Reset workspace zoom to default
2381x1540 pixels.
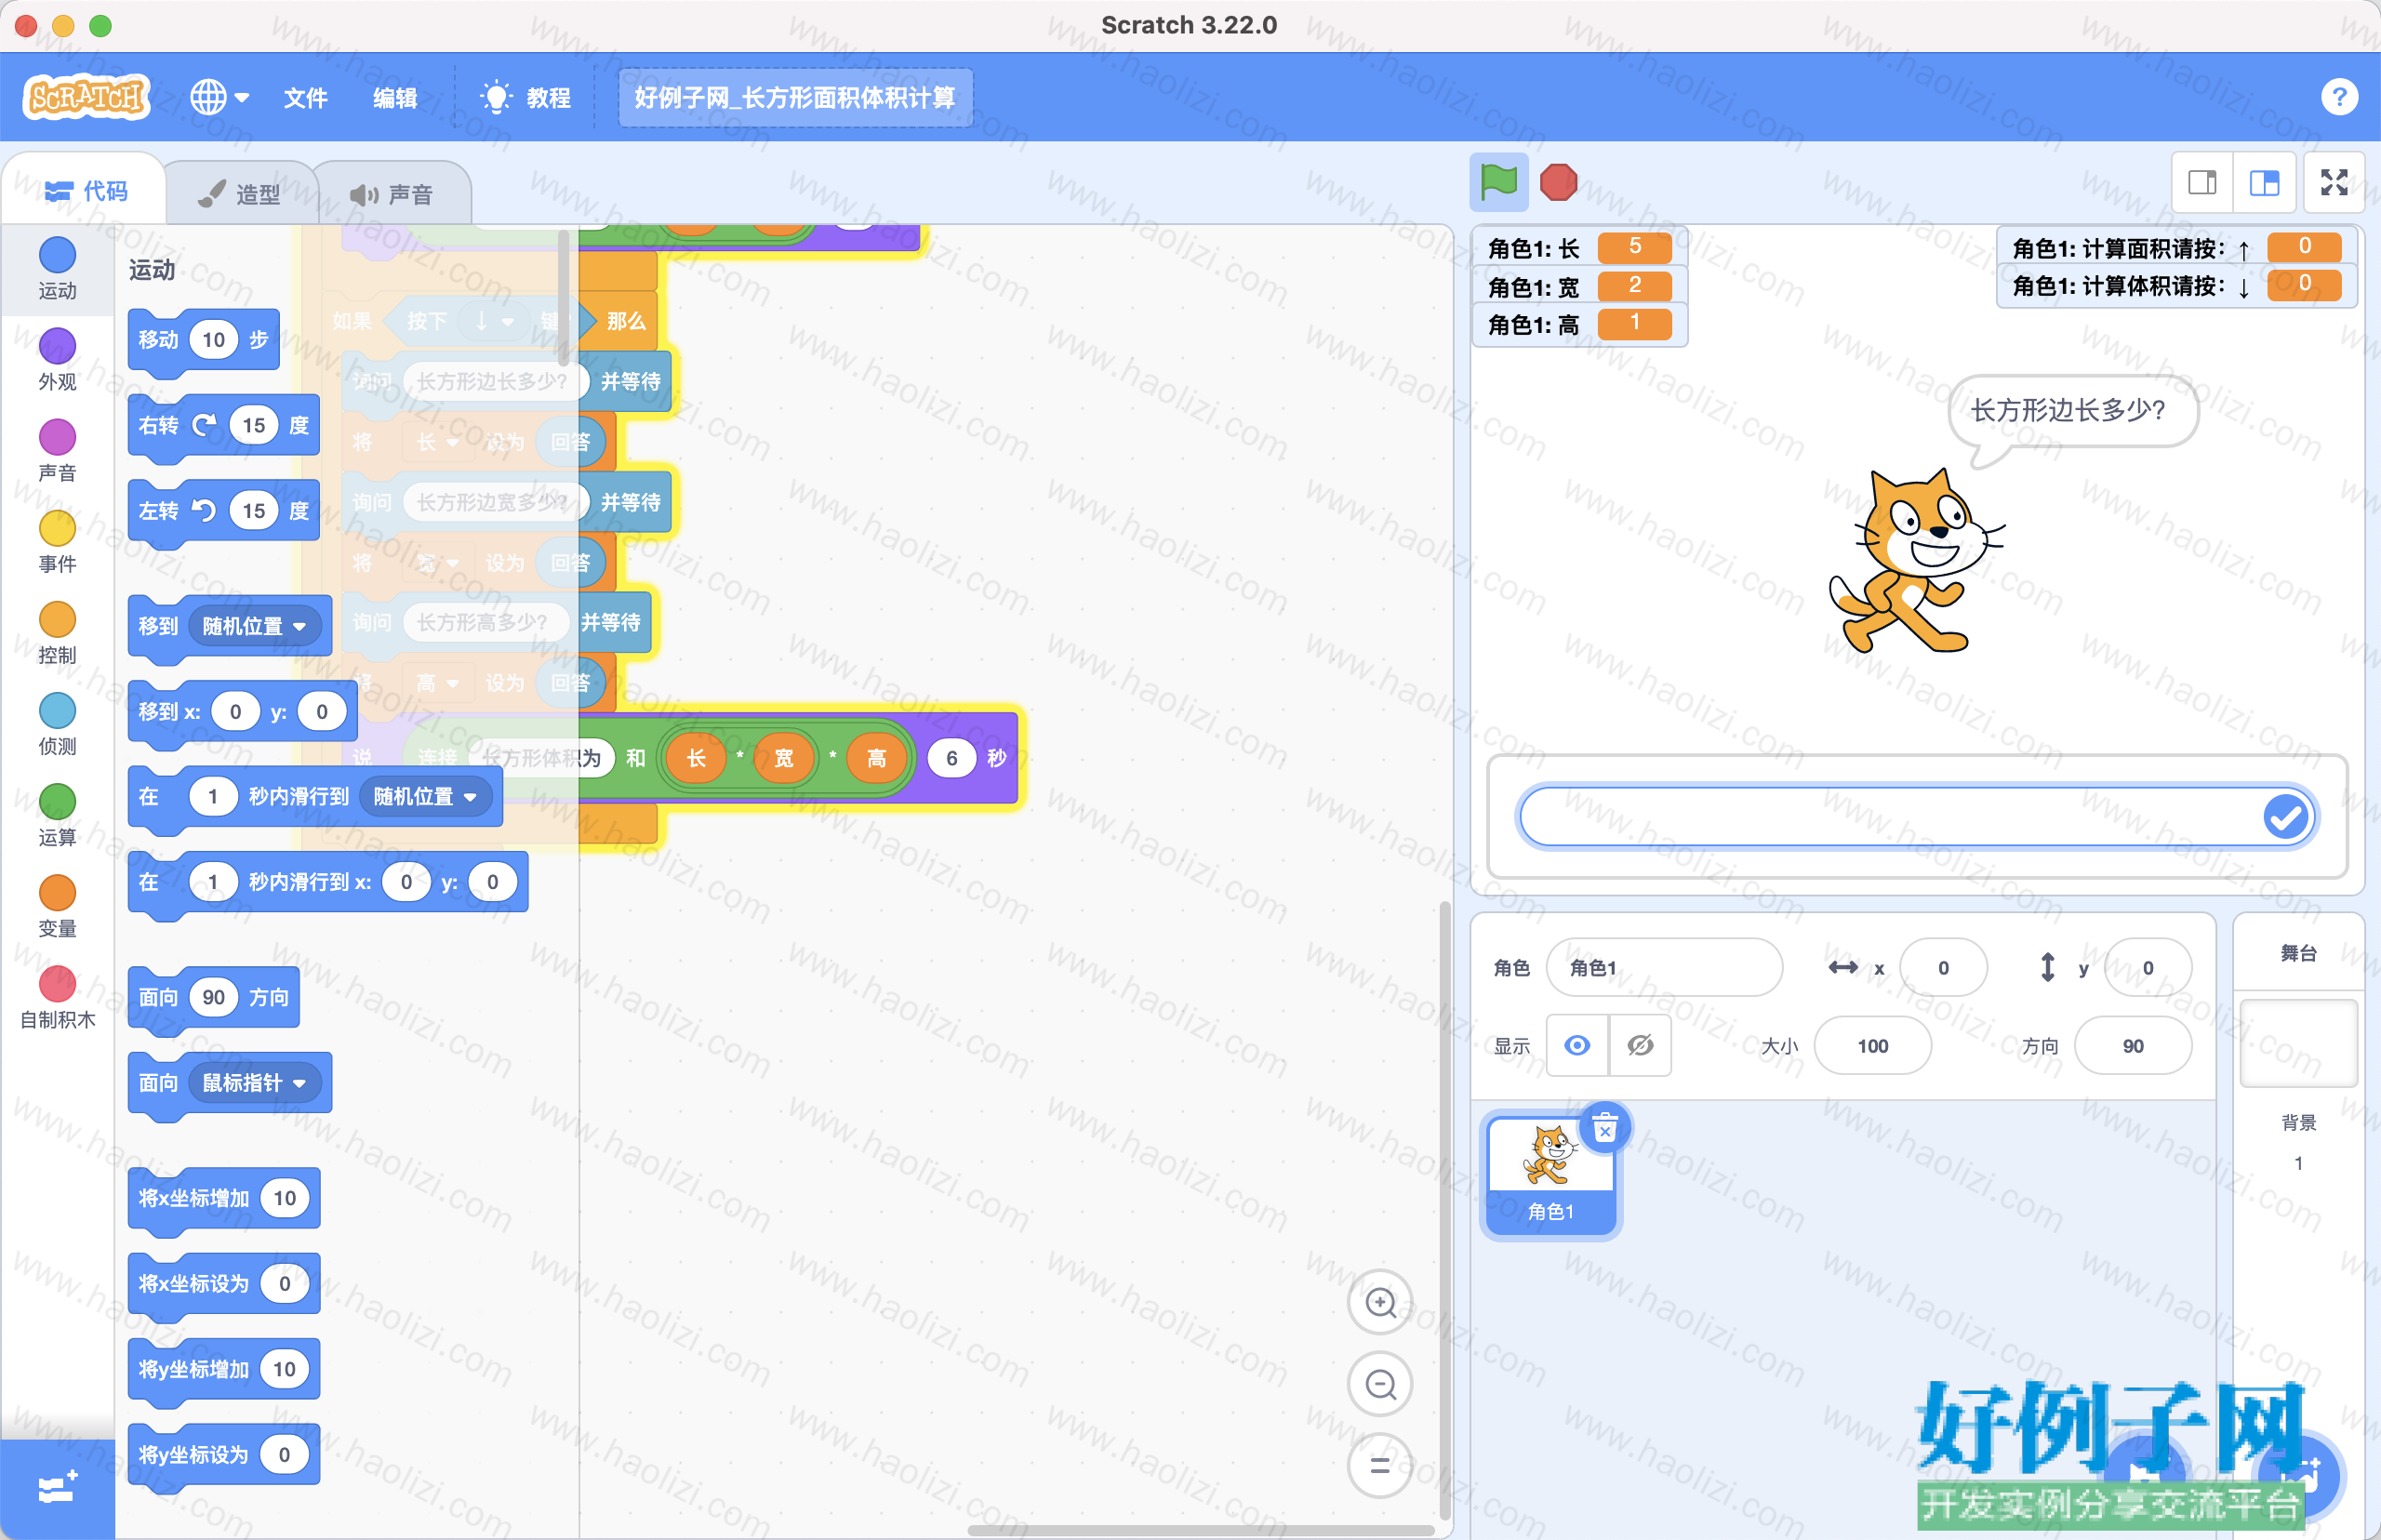click(x=1380, y=1465)
